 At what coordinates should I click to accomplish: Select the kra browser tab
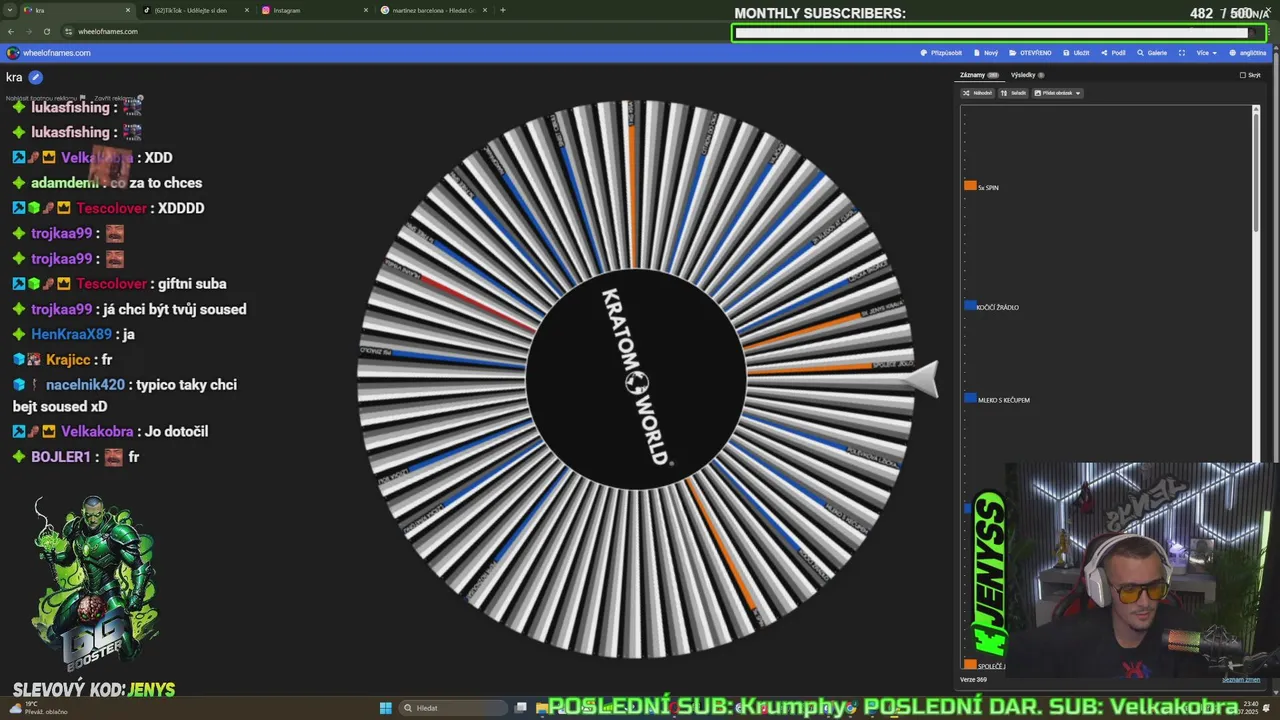[x=76, y=10]
